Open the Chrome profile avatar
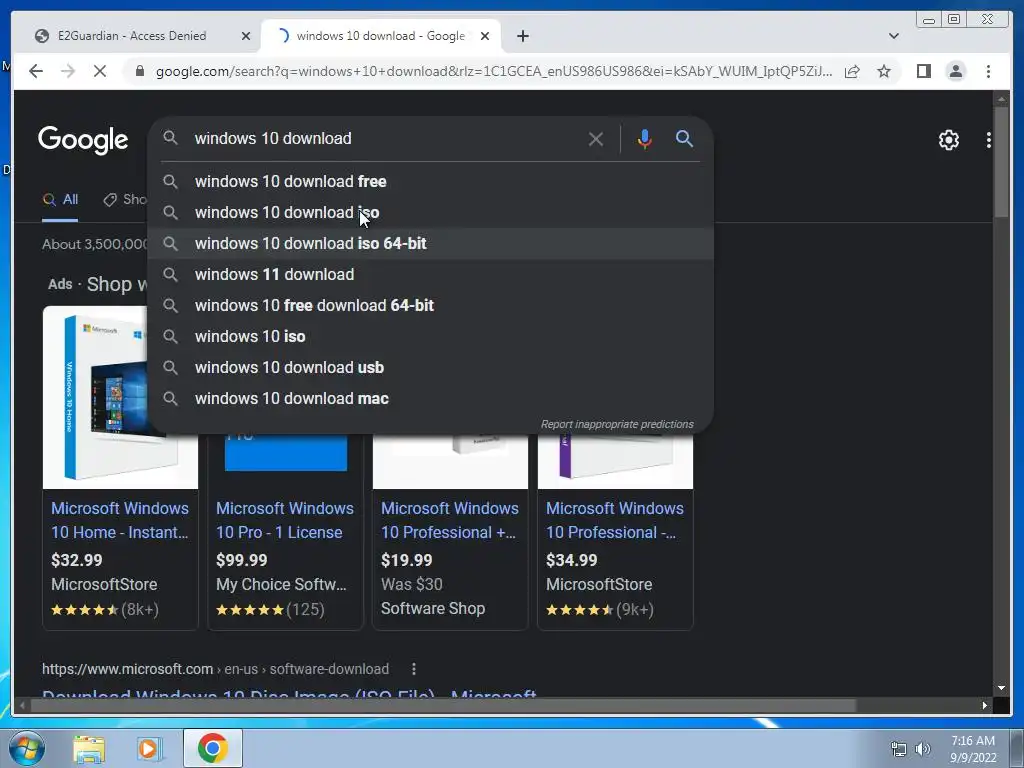 coord(955,71)
